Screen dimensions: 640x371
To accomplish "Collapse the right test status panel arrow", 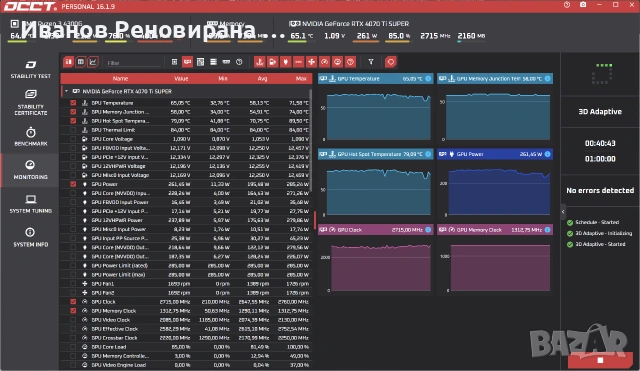I will (563, 211).
